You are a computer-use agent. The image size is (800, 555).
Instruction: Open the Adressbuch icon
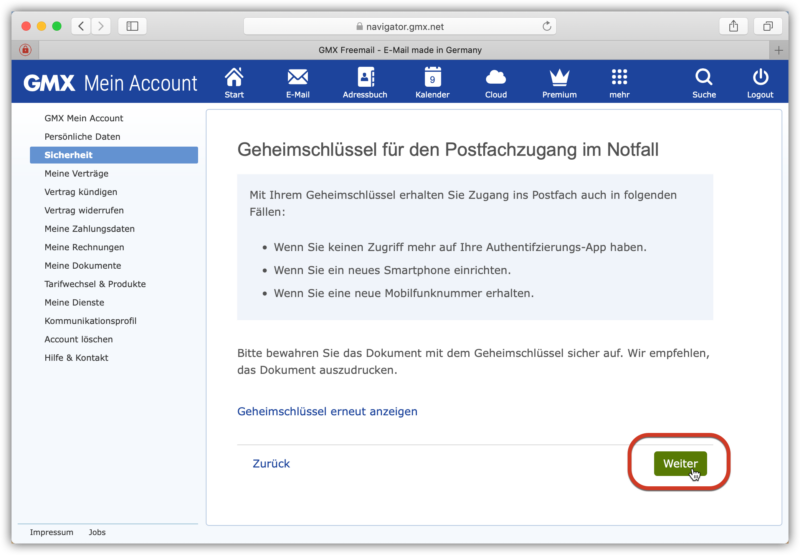365,78
